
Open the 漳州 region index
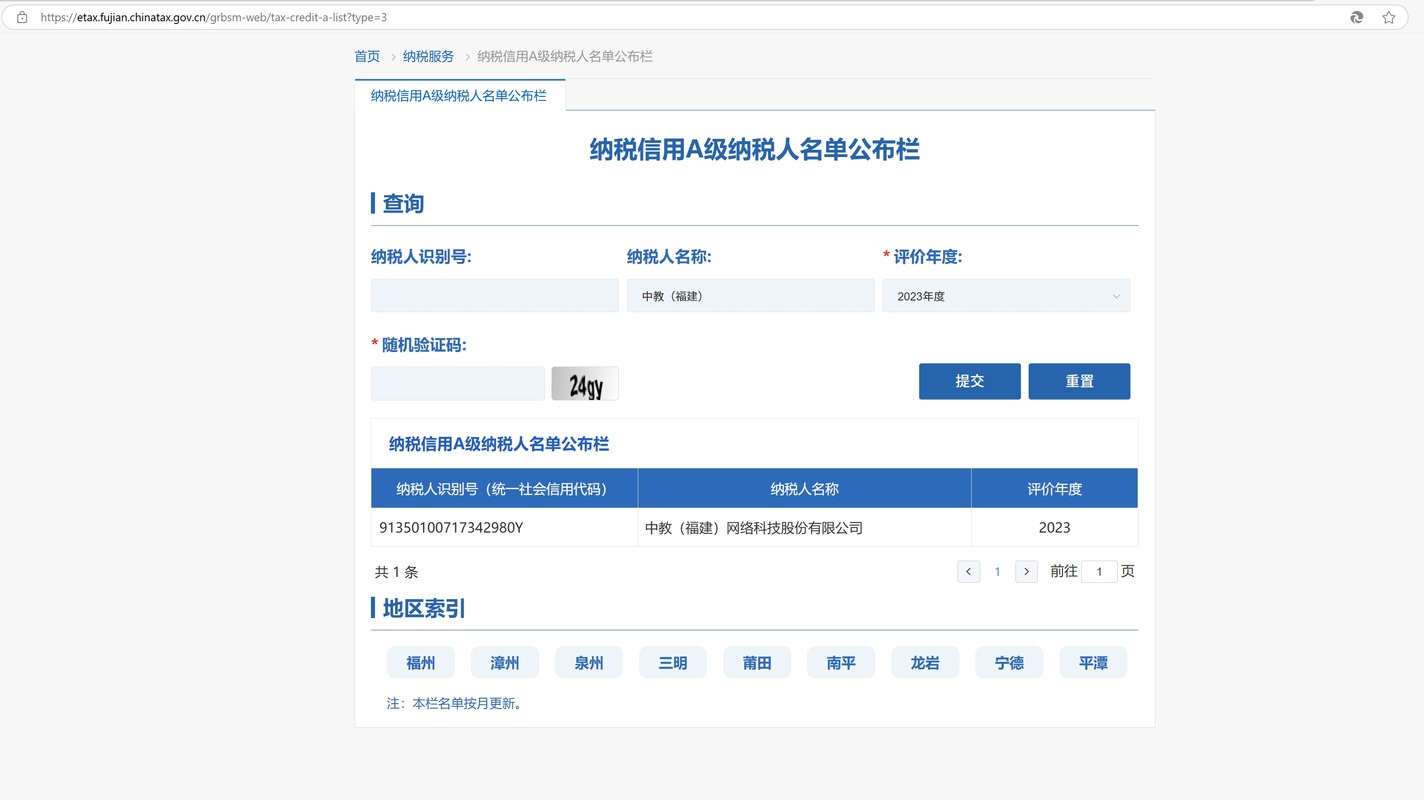[x=505, y=663]
